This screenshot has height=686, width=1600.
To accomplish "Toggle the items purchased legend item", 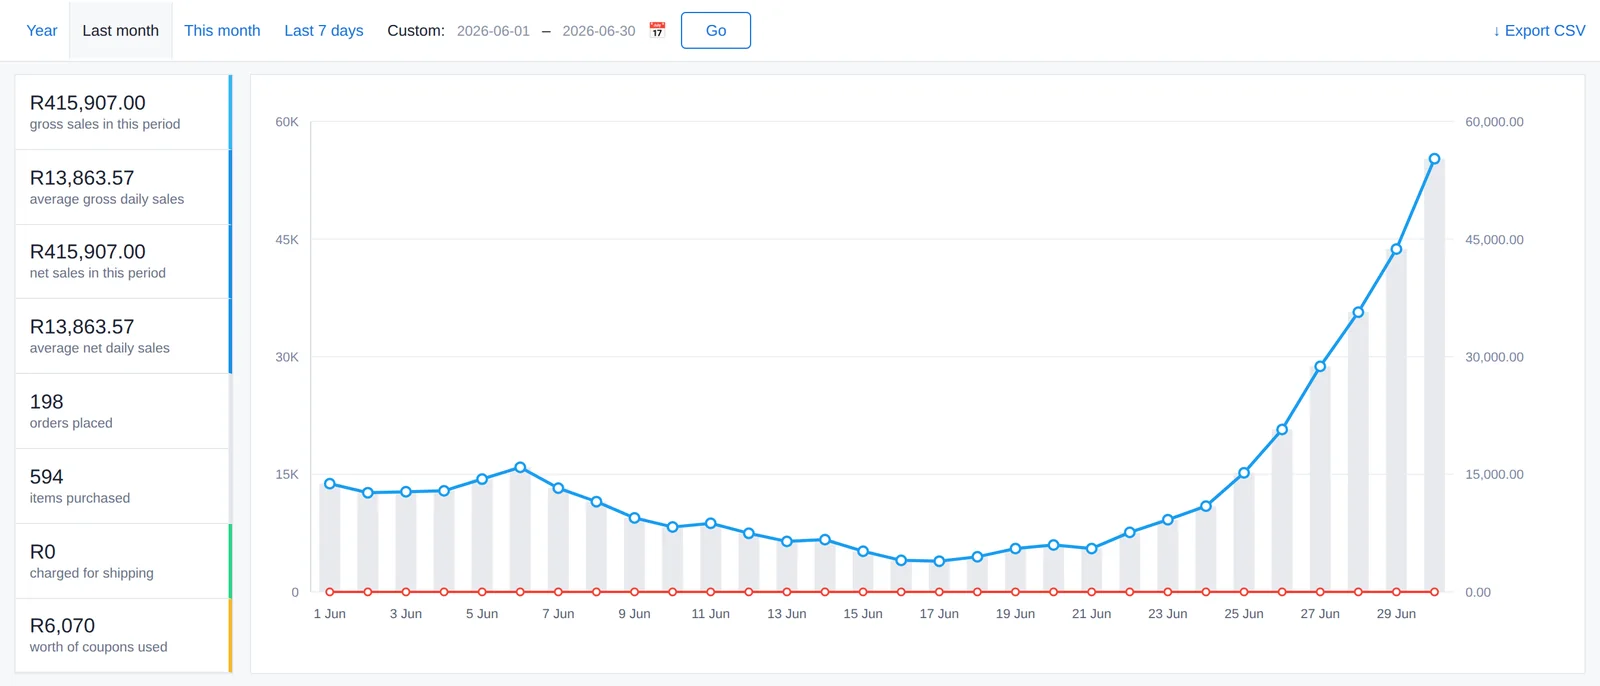I will pyautogui.click(x=123, y=486).
